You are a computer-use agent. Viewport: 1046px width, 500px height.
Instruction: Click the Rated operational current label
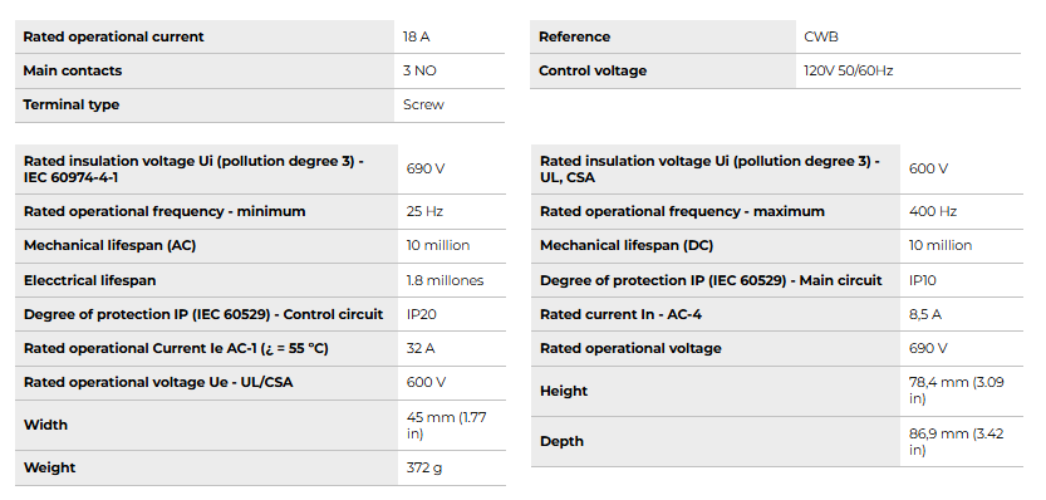click(113, 37)
